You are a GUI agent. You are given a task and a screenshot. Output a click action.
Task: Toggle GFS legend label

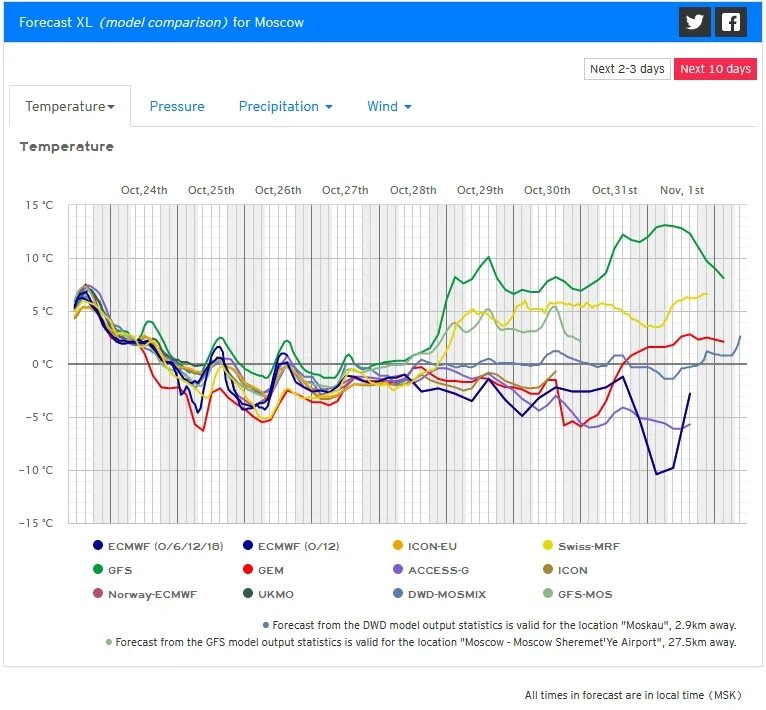point(120,570)
